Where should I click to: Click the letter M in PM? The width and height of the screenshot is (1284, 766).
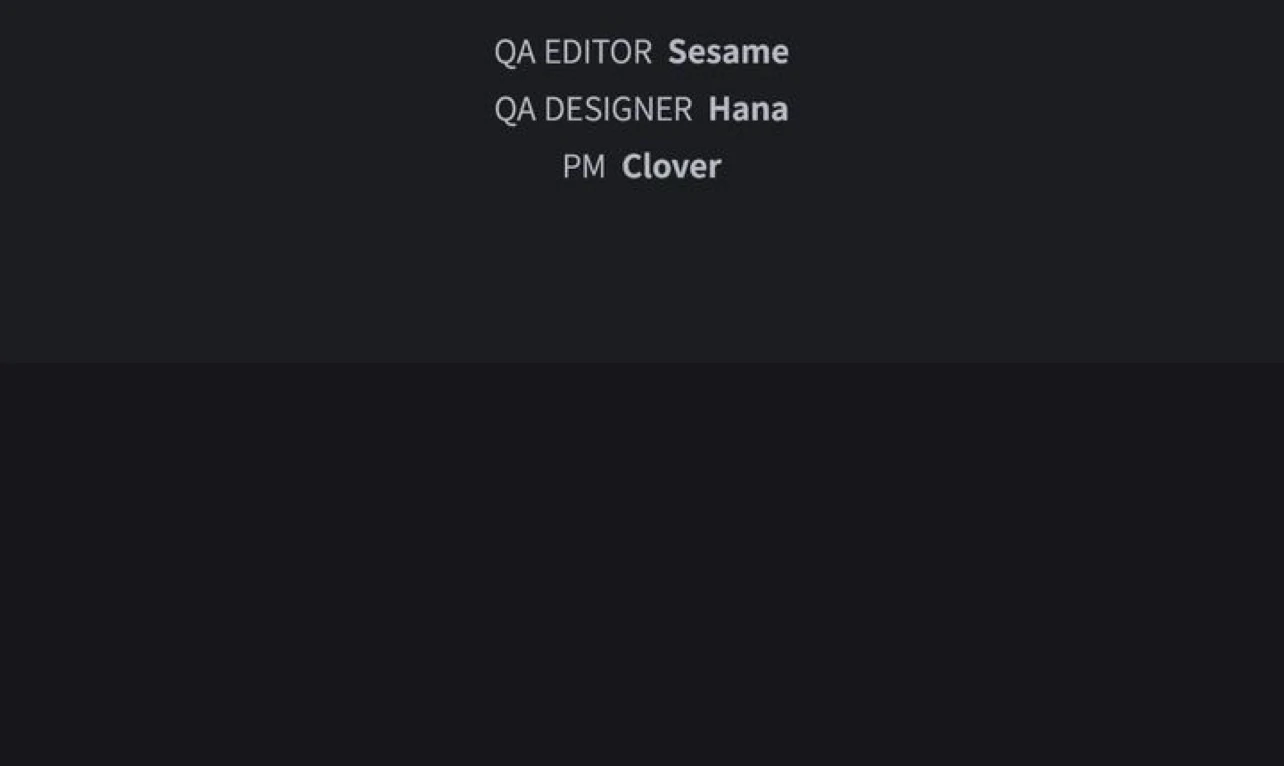(593, 167)
